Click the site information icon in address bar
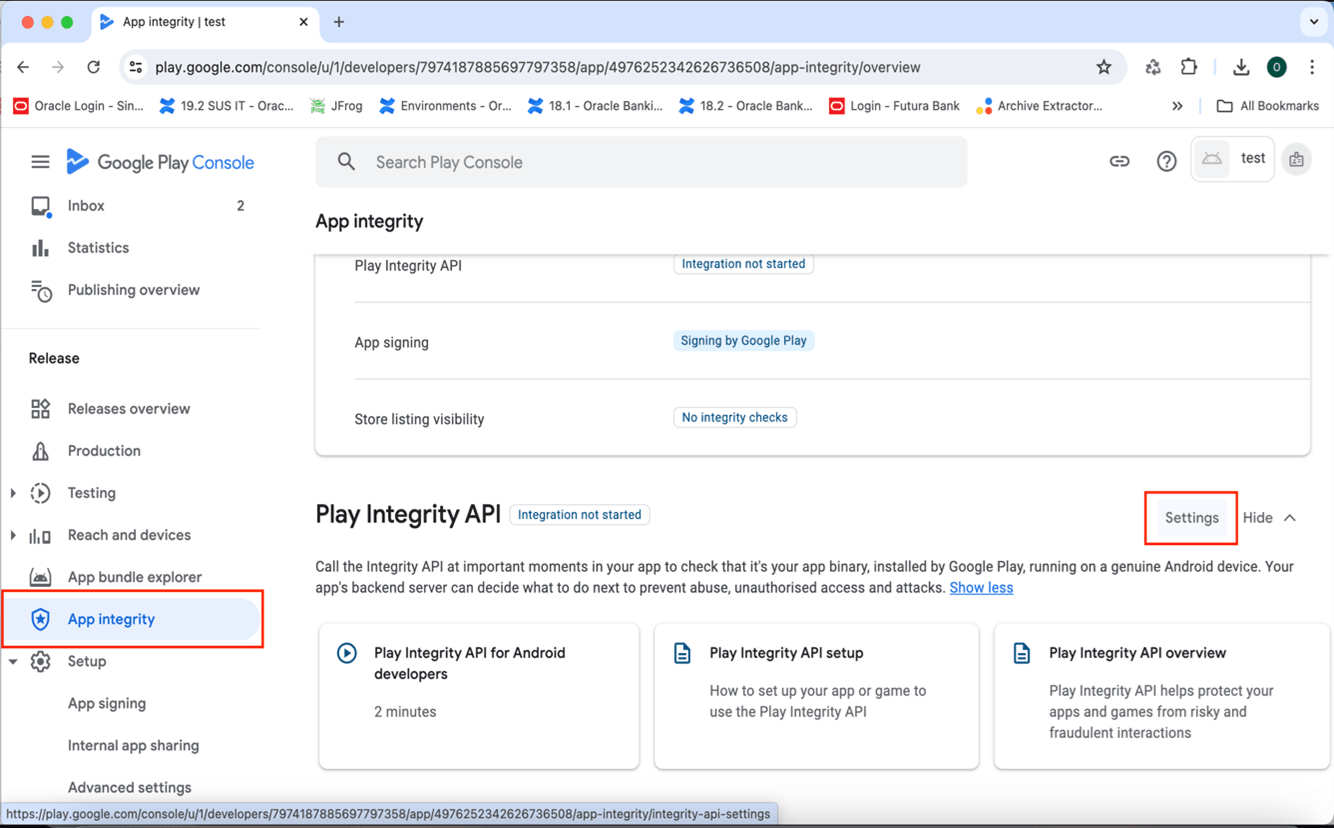 136,67
